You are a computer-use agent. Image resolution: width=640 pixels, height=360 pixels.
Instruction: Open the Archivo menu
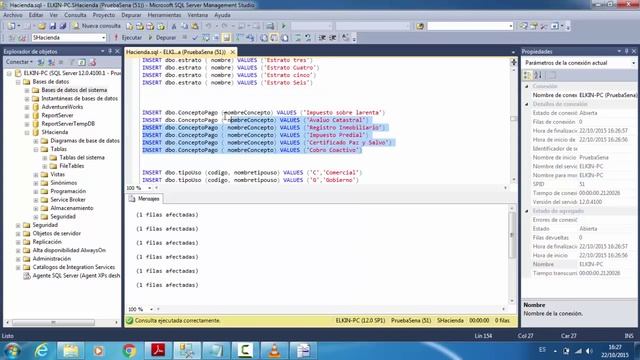coord(13,15)
